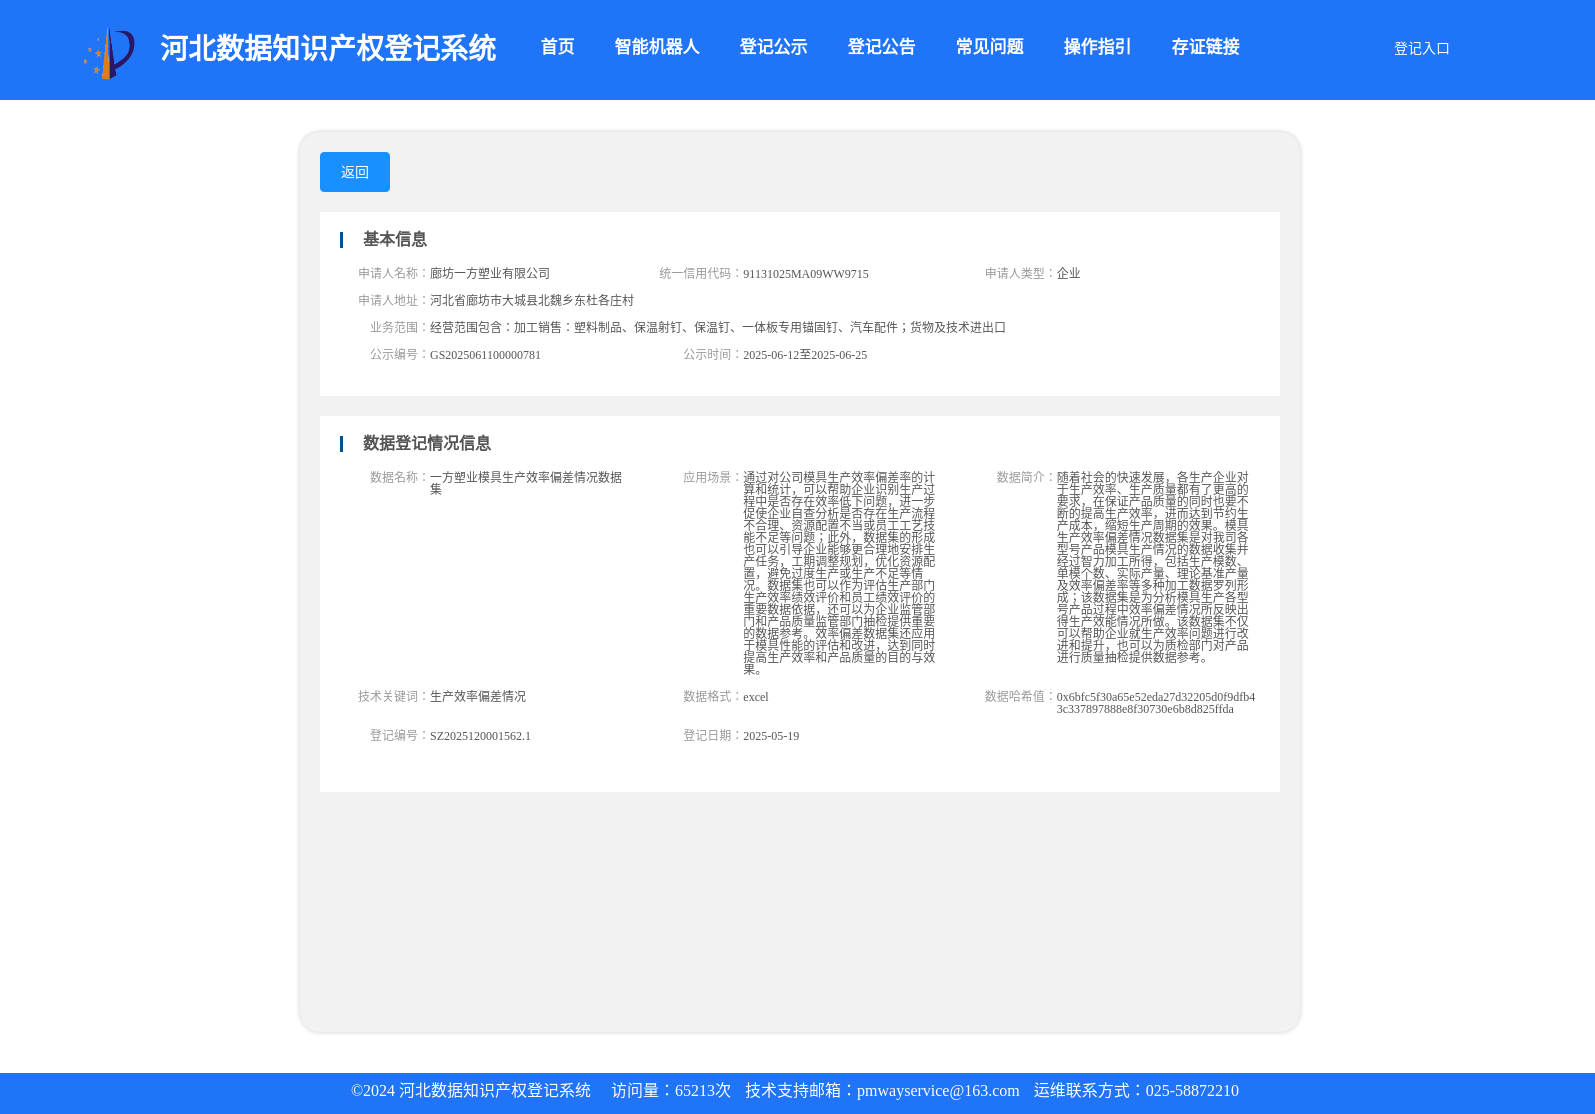
Task: Click the 申请人名称 label
Action: coord(393,273)
